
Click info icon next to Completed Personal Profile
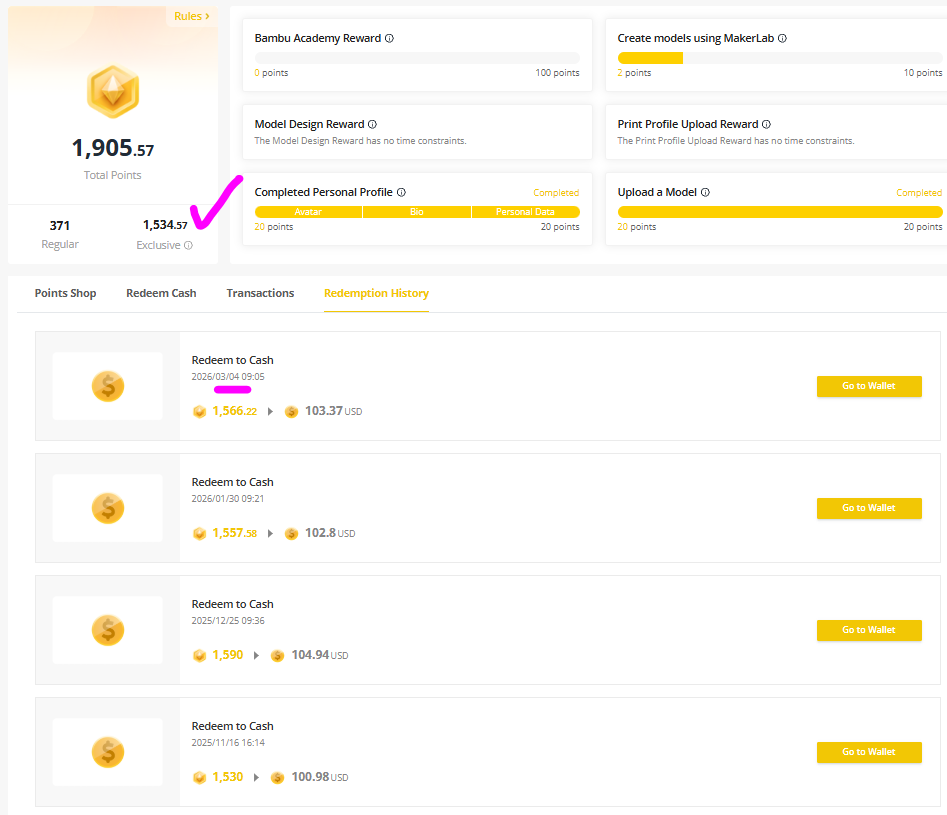tap(401, 192)
